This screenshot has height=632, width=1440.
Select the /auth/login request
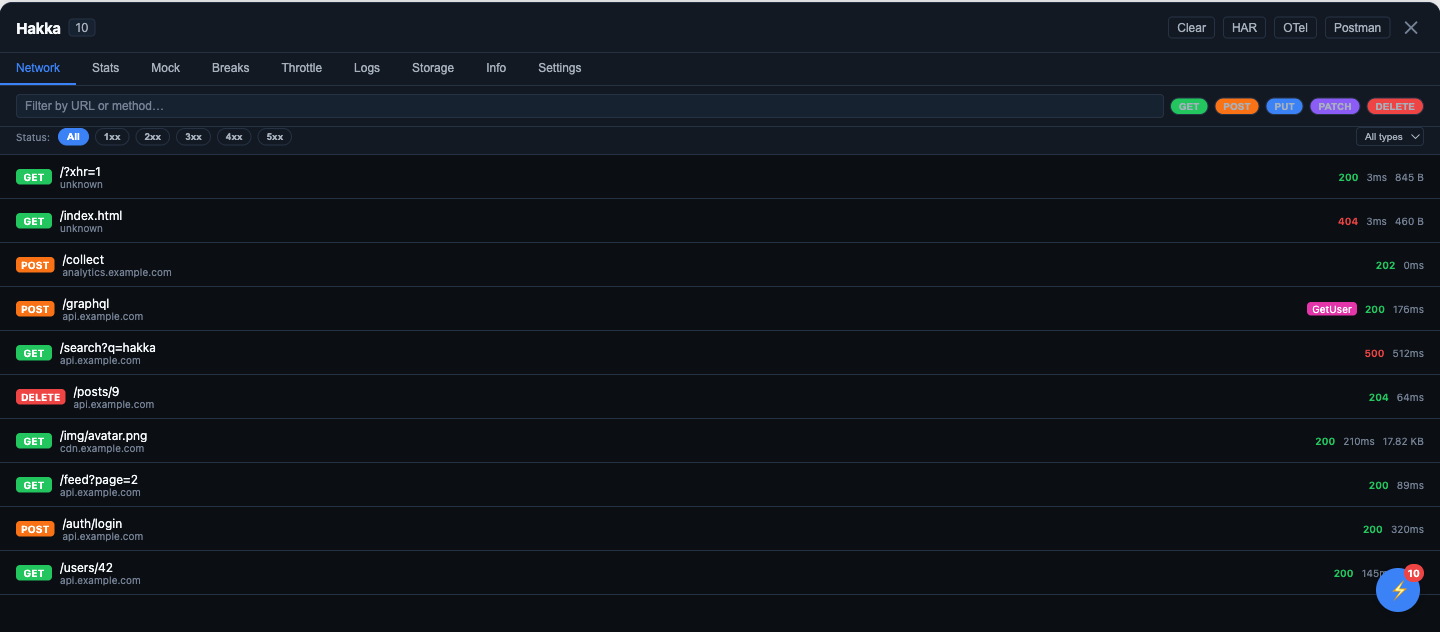click(720, 529)
